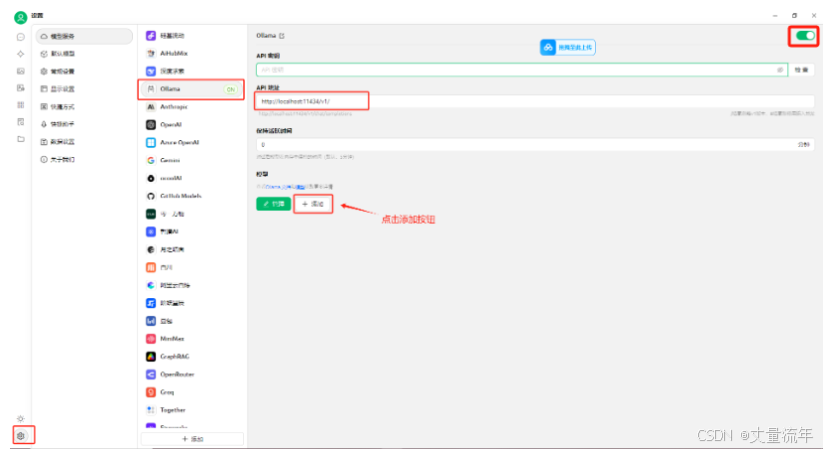Select the 豆包 provider row
The height and width of the screenshot is (451, 825).
192,321
